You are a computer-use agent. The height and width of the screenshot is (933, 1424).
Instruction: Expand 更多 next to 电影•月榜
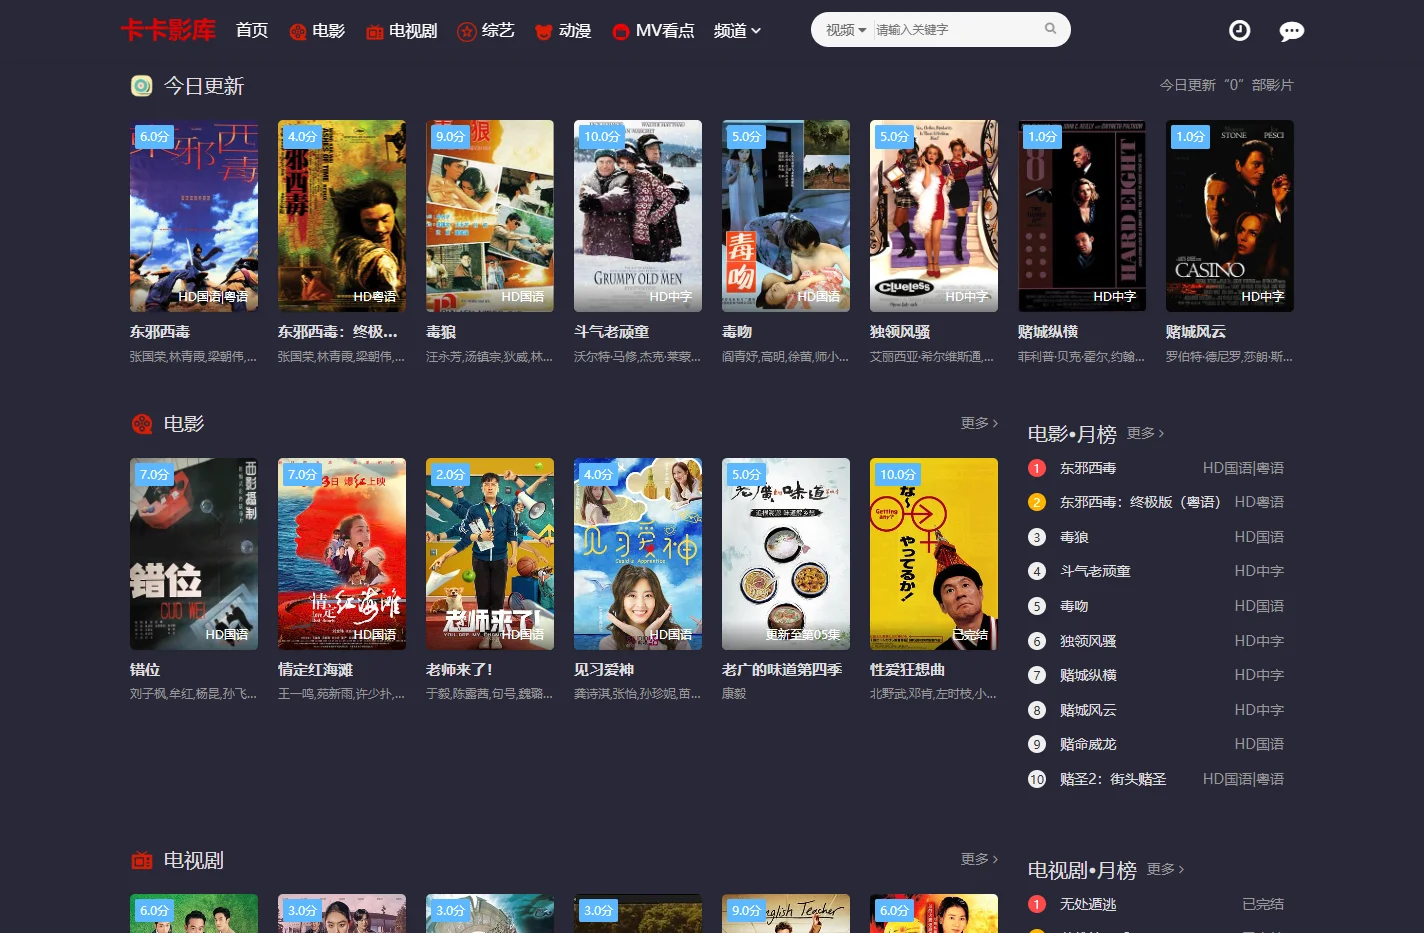pyautogui.click(x=1146, y=433)
